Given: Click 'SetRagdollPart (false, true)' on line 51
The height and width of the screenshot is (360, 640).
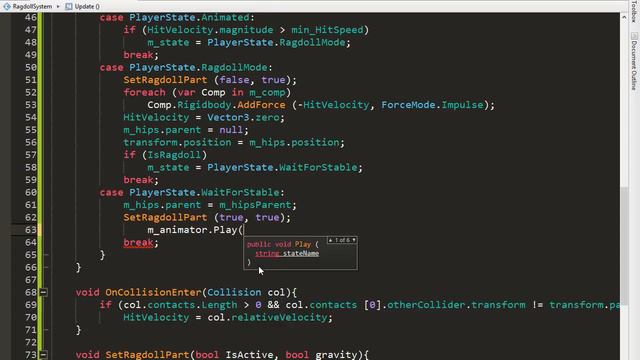Looking at the screenshot, I should (x=207, y=80).
